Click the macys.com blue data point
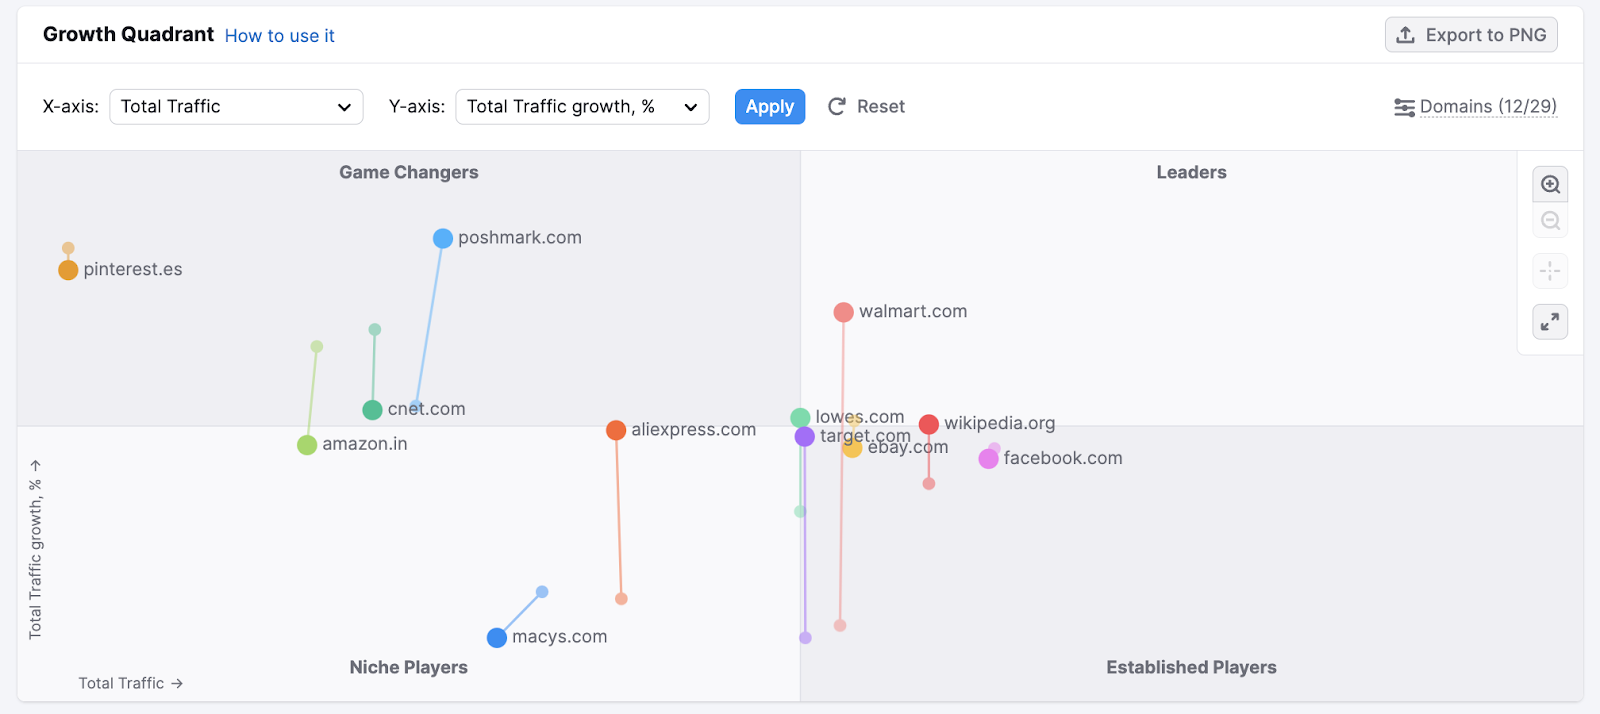The width and height of the screenshot is (1600, 714). point(497,638)
